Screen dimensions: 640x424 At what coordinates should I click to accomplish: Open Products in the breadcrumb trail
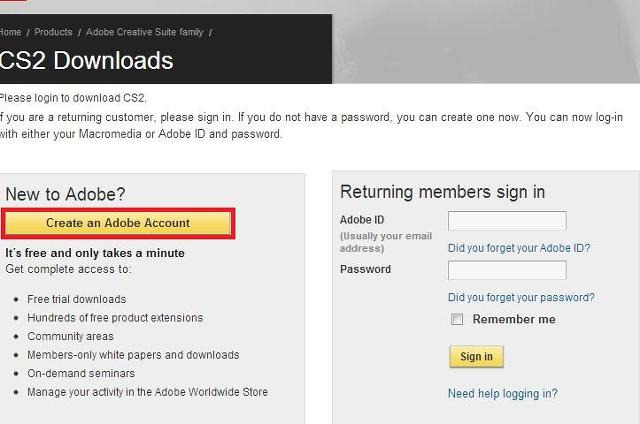pyautogui.click(x=53, y=32)
